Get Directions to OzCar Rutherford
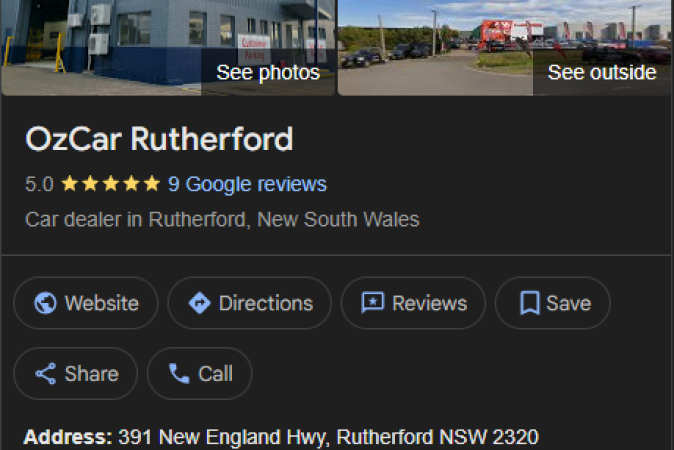The width and height of the screenshot is (674, 450). (x=249, y=303)
